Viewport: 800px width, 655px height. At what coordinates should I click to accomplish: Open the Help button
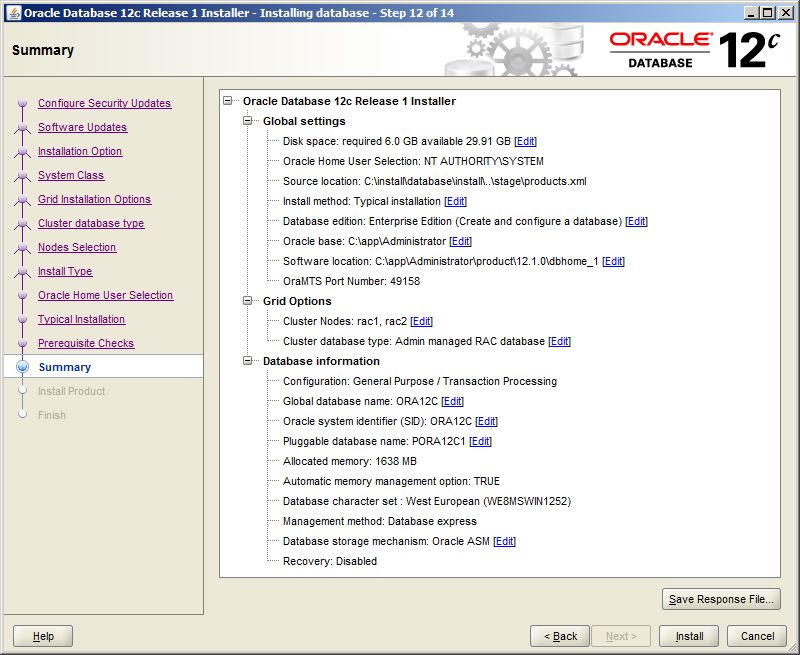tap(43, 636)
